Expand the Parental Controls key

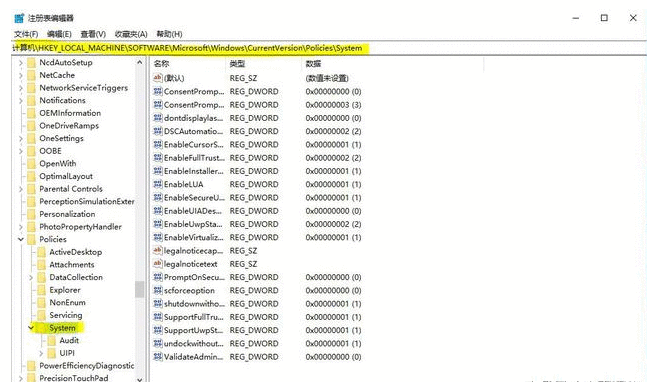pyautogui.click(x=21, y=189)
